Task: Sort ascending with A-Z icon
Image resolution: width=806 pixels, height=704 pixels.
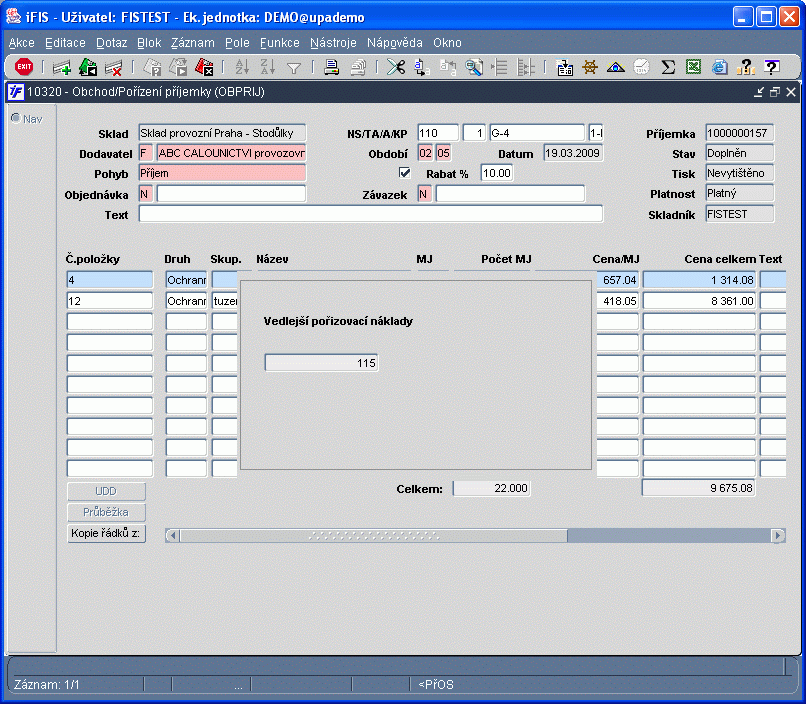Action: point(242,67)
